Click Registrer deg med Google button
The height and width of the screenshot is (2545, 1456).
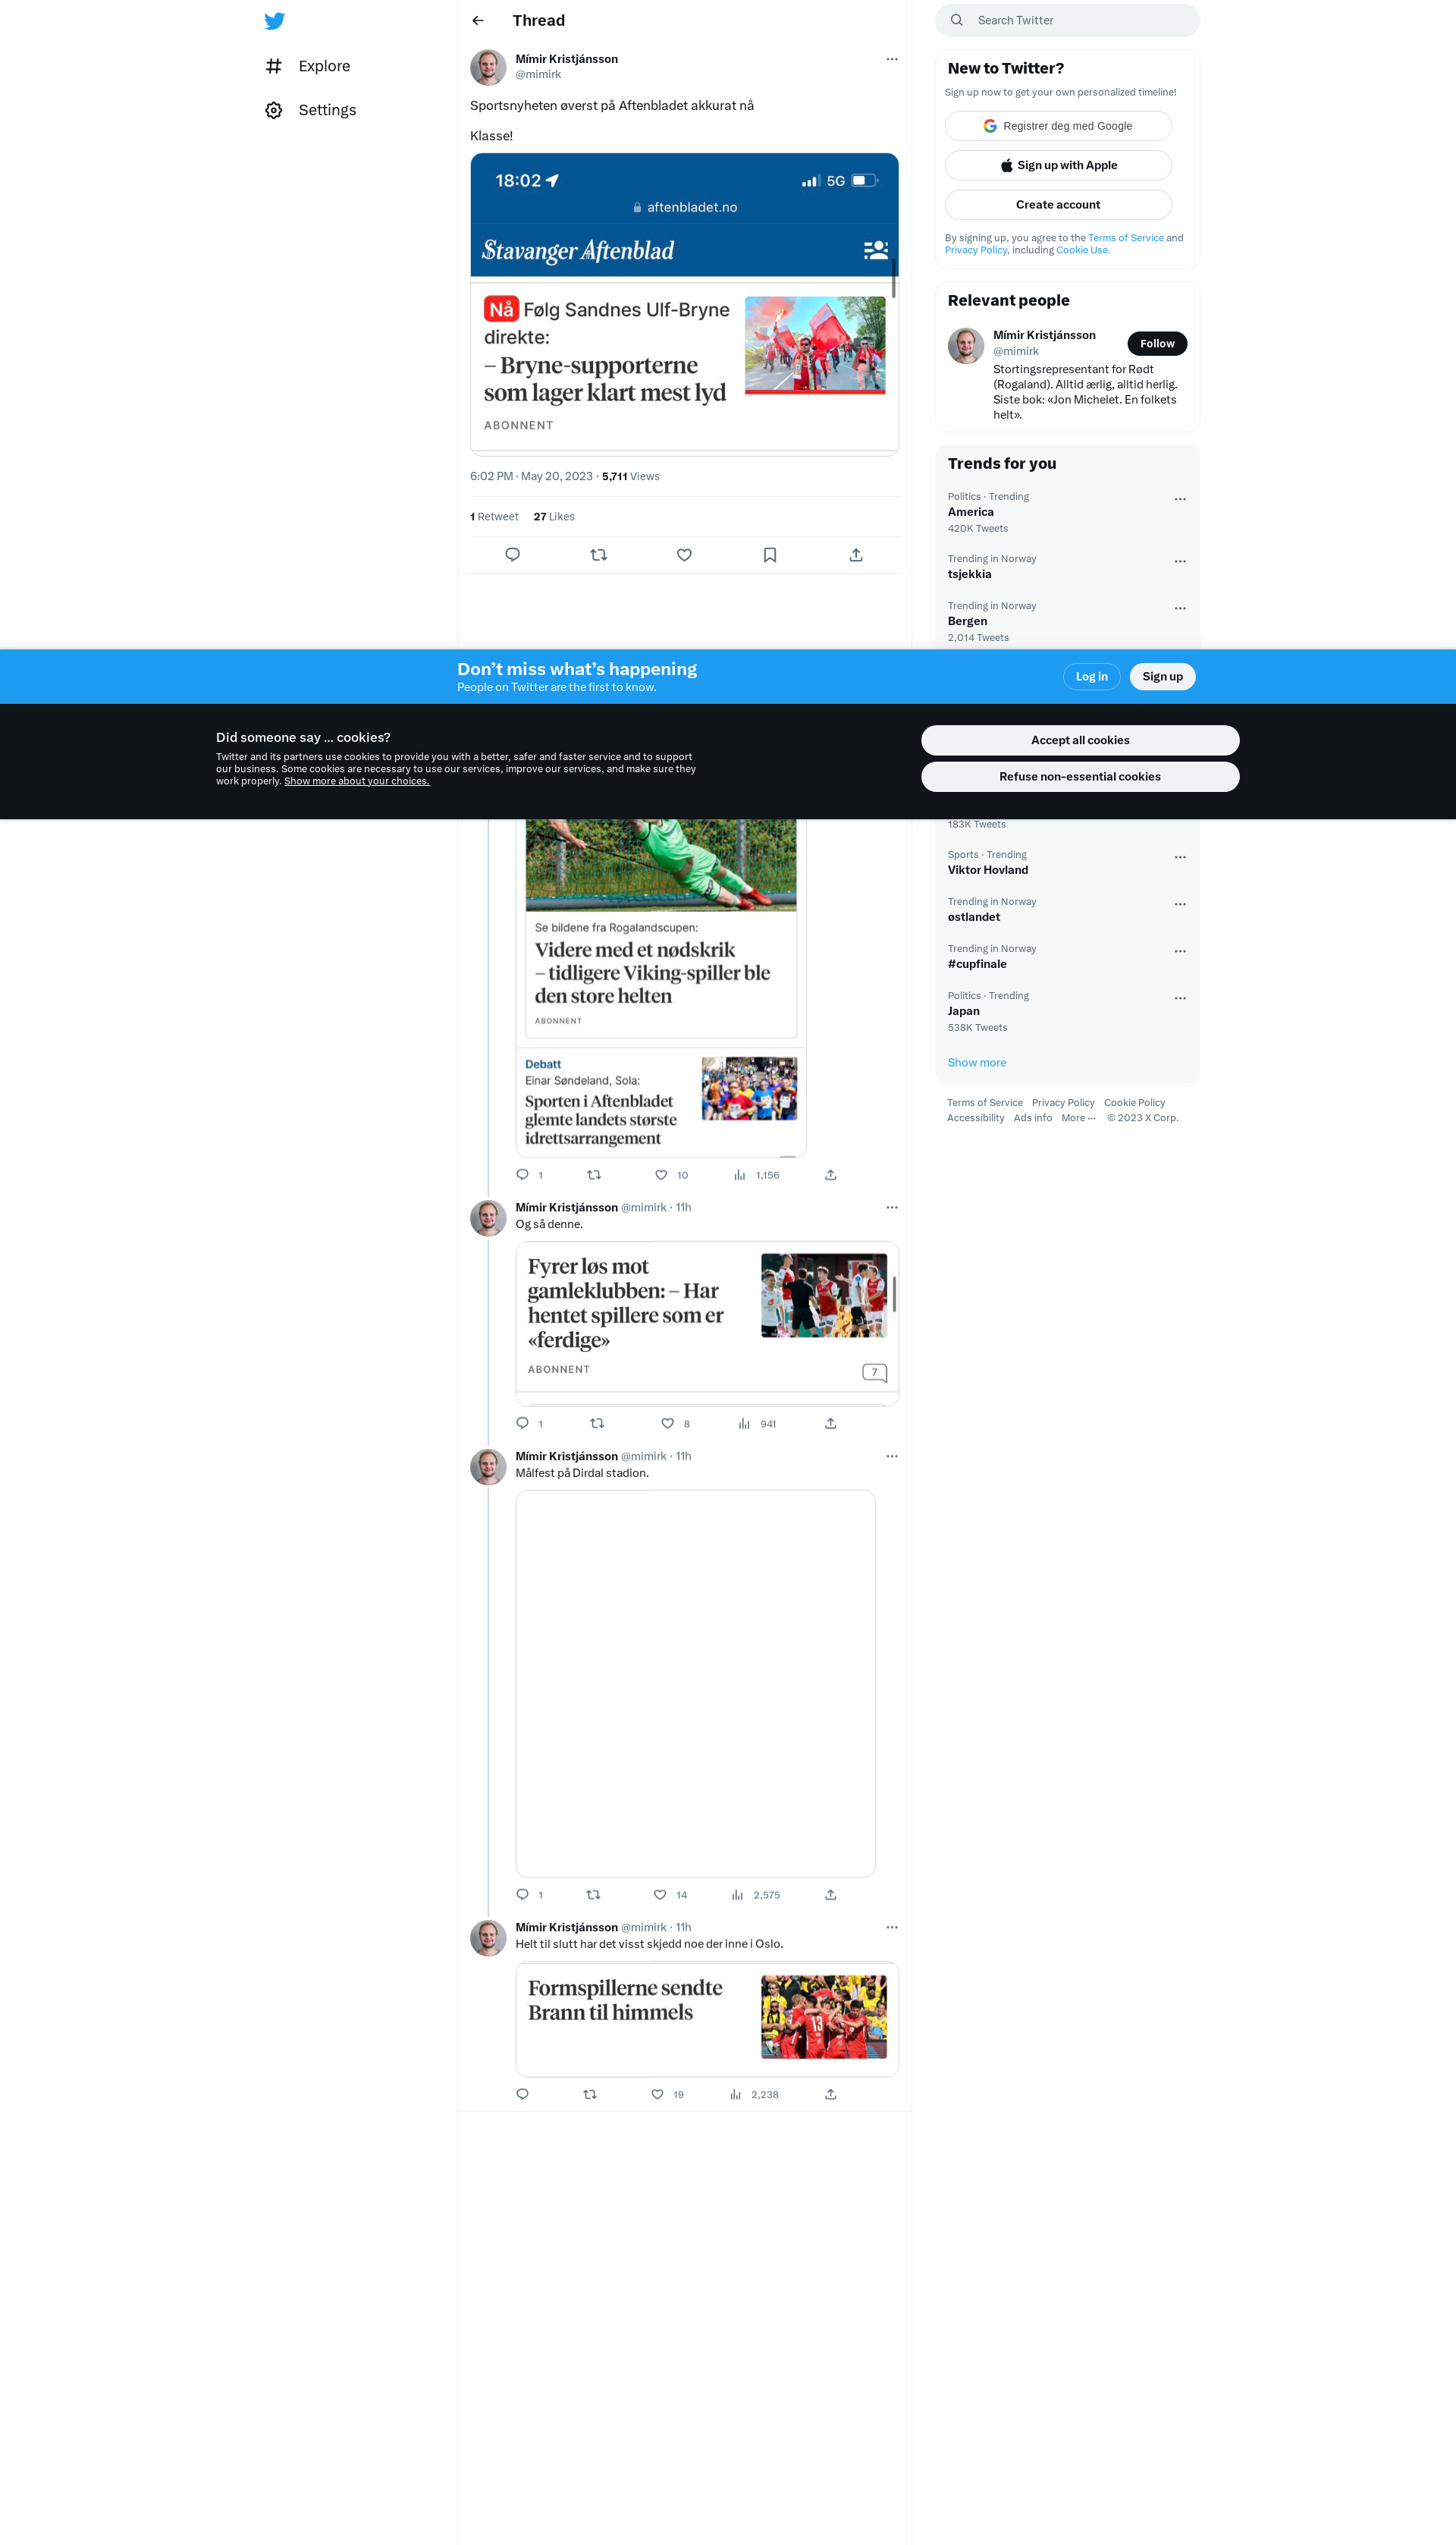click(x=1058, y=126)
